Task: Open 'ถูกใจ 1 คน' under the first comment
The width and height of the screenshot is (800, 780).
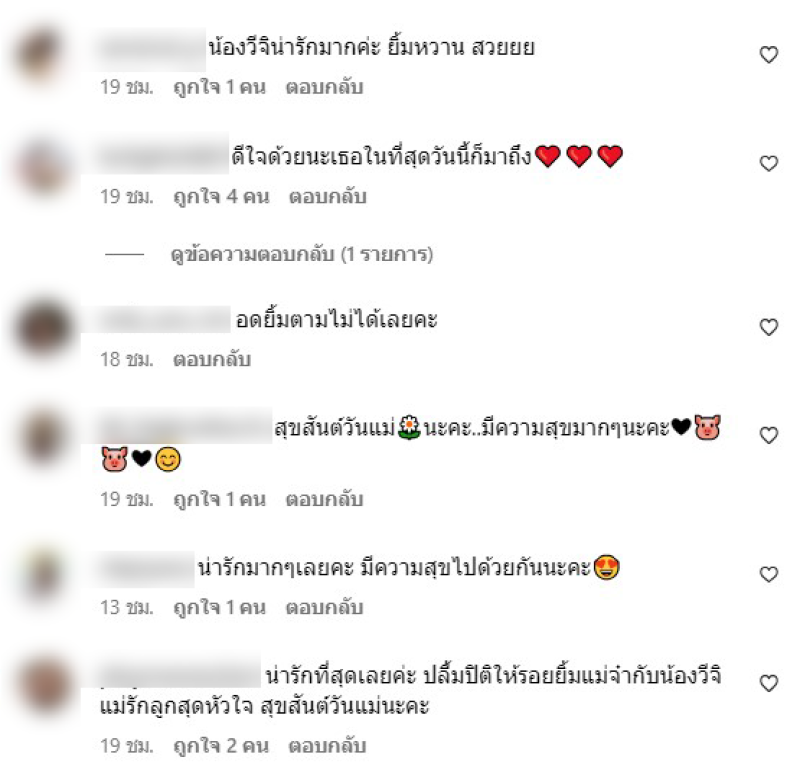Action: (220, 87)
